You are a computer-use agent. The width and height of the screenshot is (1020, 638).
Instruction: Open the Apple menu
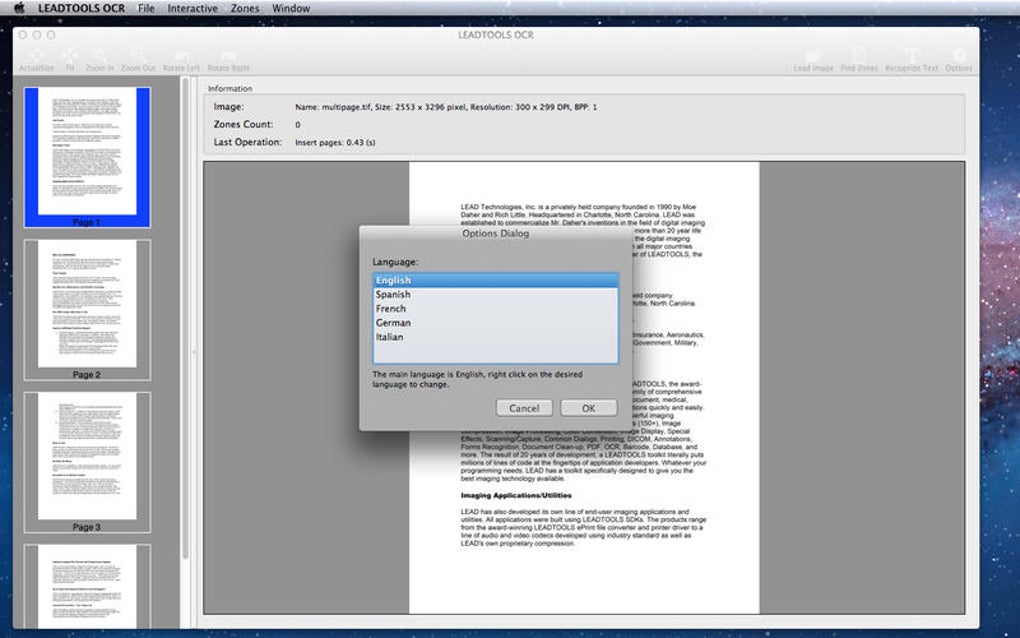(x=19, y=8)
